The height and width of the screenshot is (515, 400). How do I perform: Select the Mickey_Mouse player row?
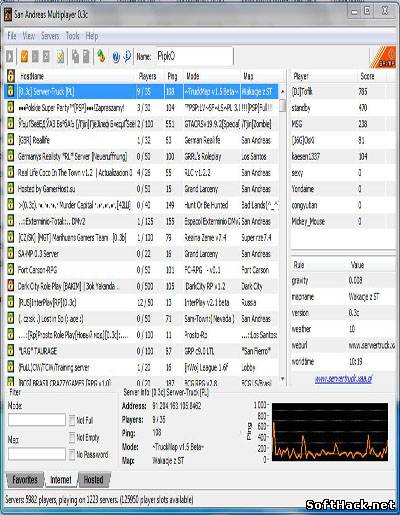coord(343,221)
